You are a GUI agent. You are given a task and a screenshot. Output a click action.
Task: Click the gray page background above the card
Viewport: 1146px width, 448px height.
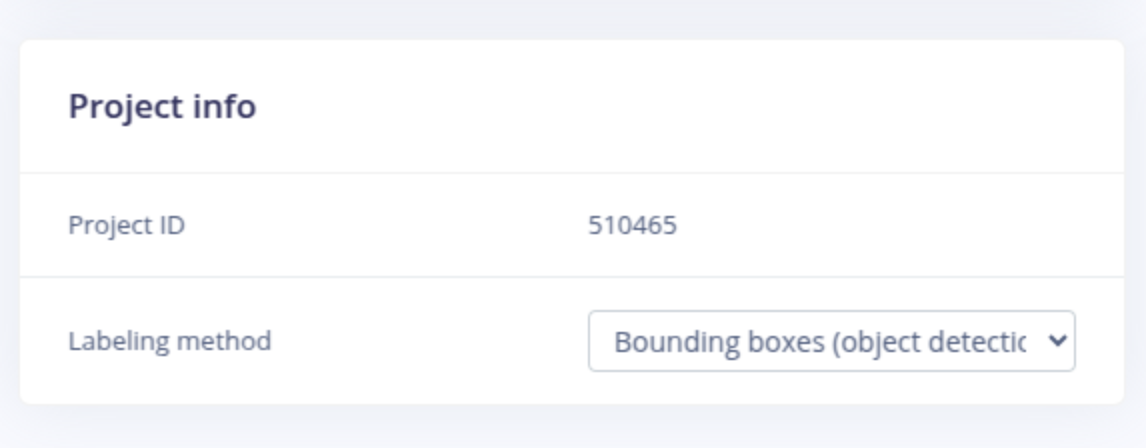click(x=572, y=18)
